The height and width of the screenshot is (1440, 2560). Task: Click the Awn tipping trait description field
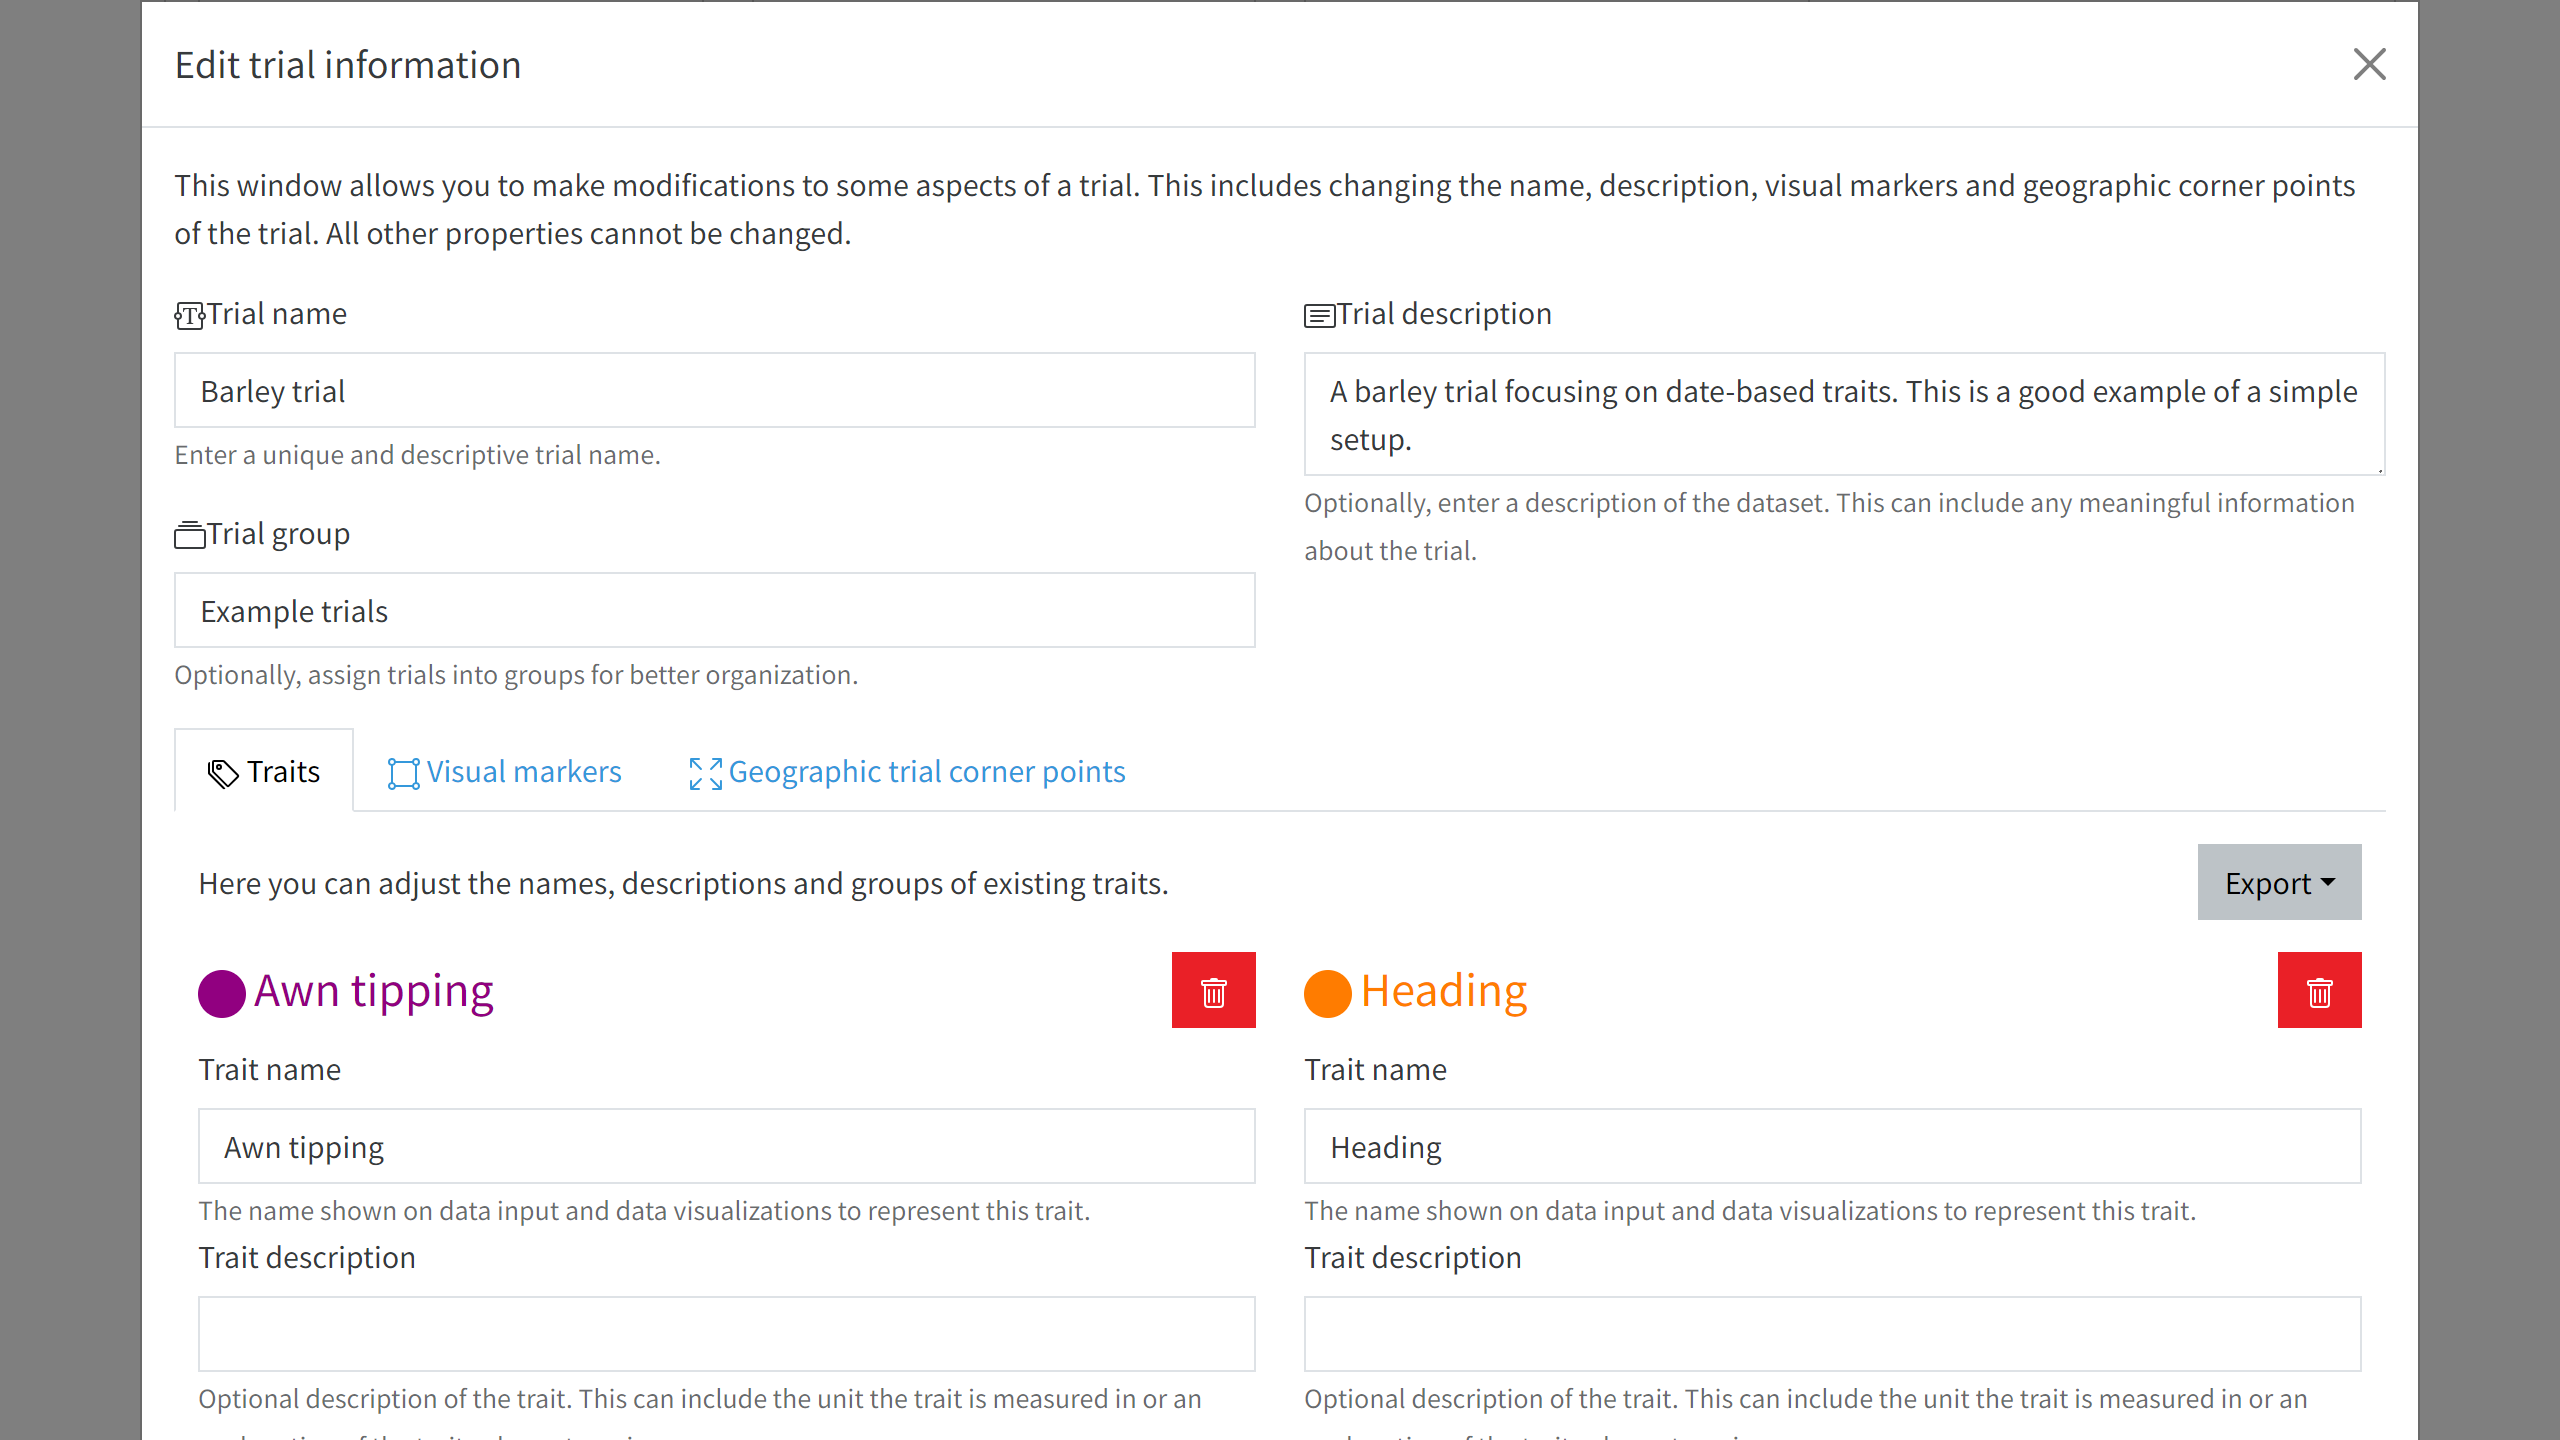(726, 1333)
